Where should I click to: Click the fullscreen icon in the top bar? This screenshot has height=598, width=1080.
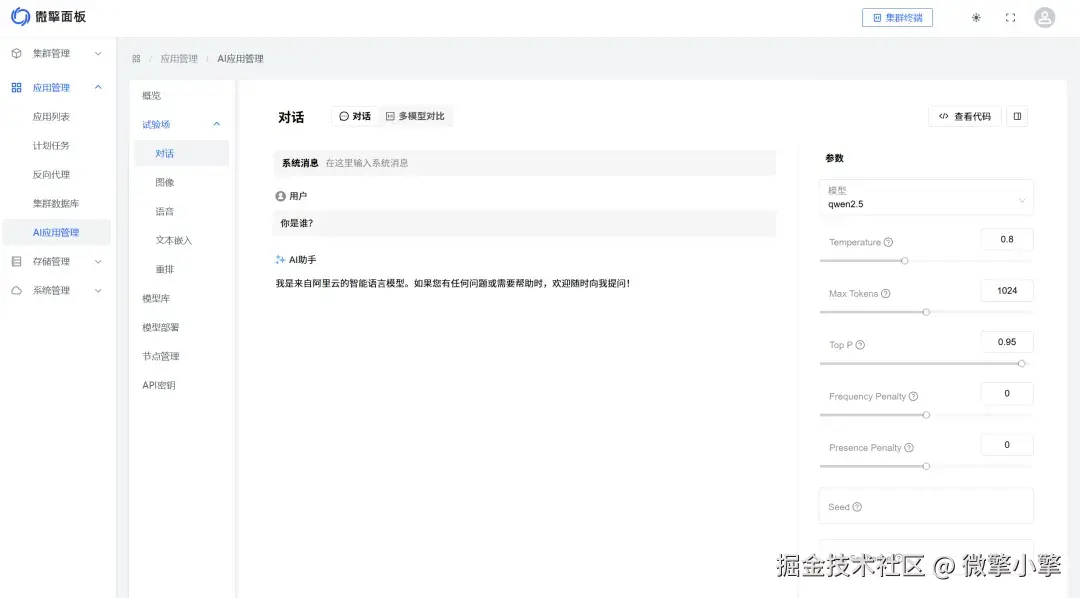point(1010,17)
